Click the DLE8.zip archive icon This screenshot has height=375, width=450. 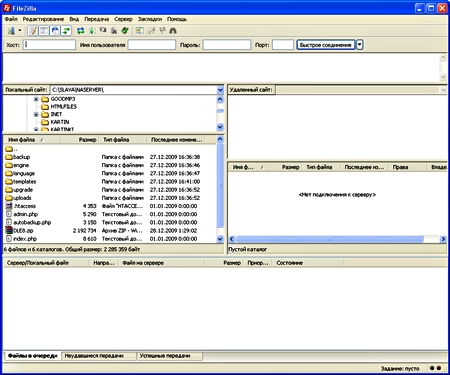[9, 230]
